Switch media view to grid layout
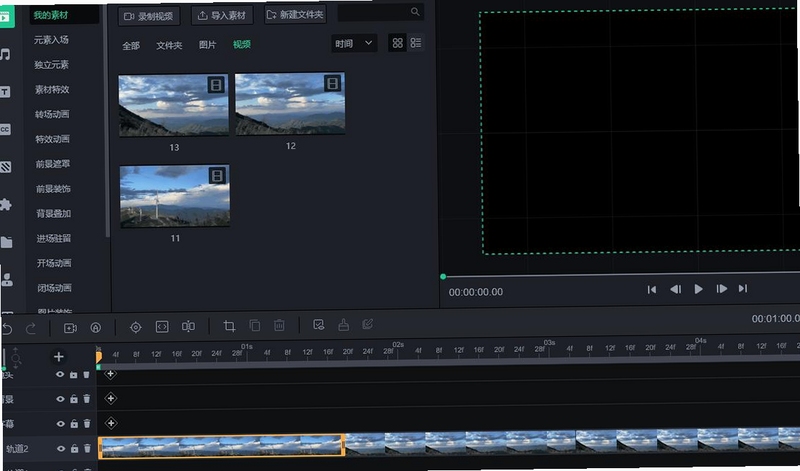Image resolution: width=800 pixels, height=471 pixels. click(x=397, y=43)
